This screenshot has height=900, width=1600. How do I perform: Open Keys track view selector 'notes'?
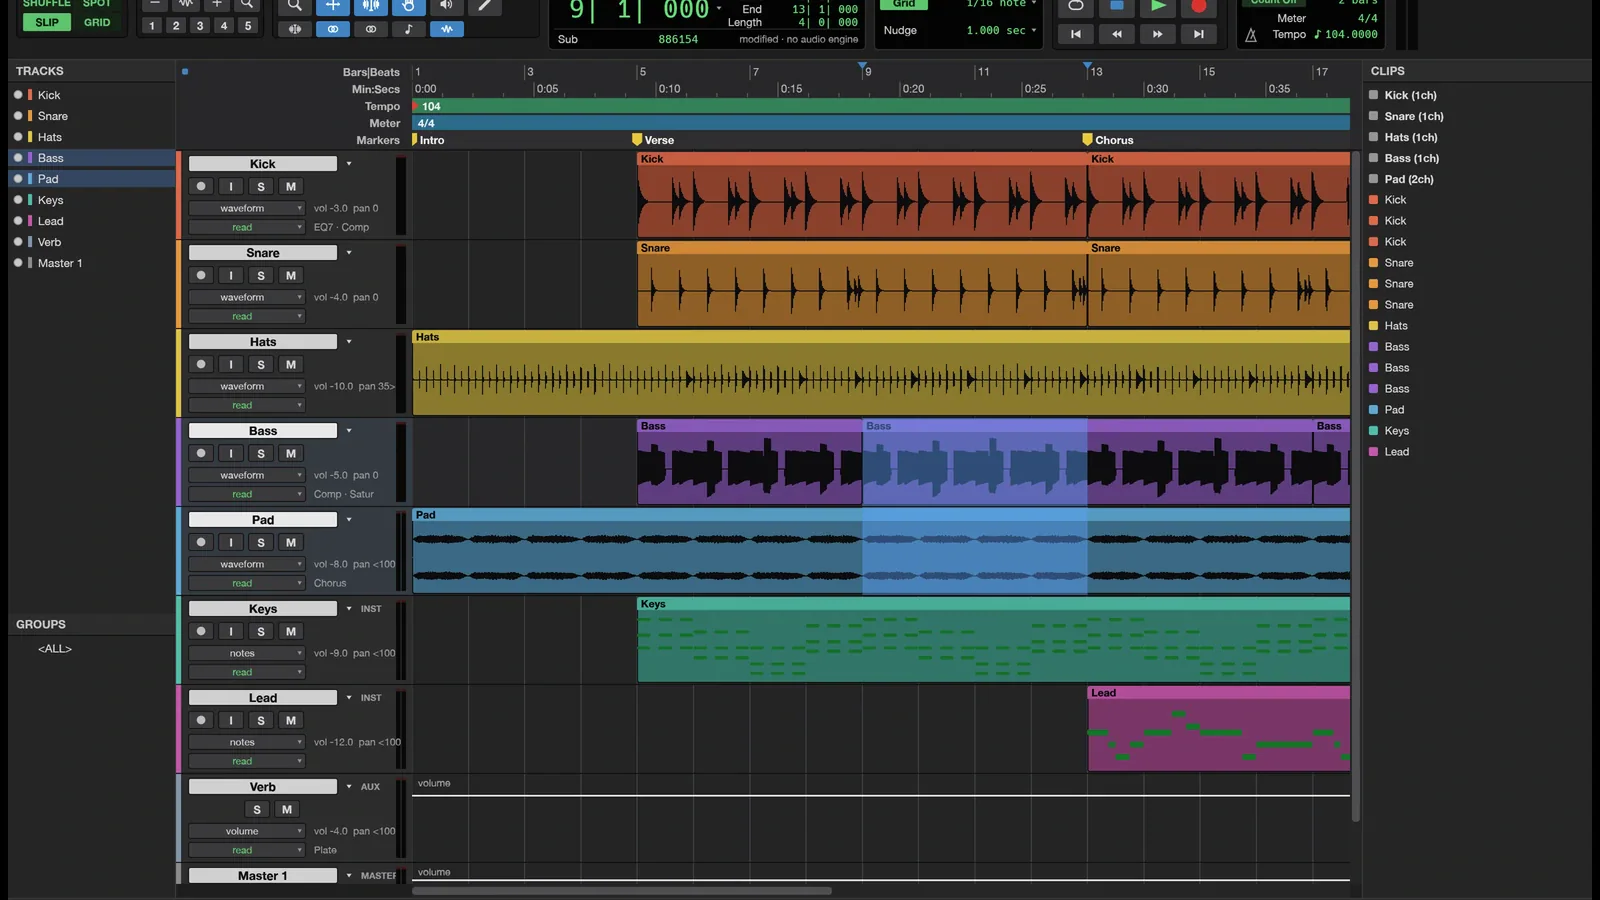tap(247, 653)
